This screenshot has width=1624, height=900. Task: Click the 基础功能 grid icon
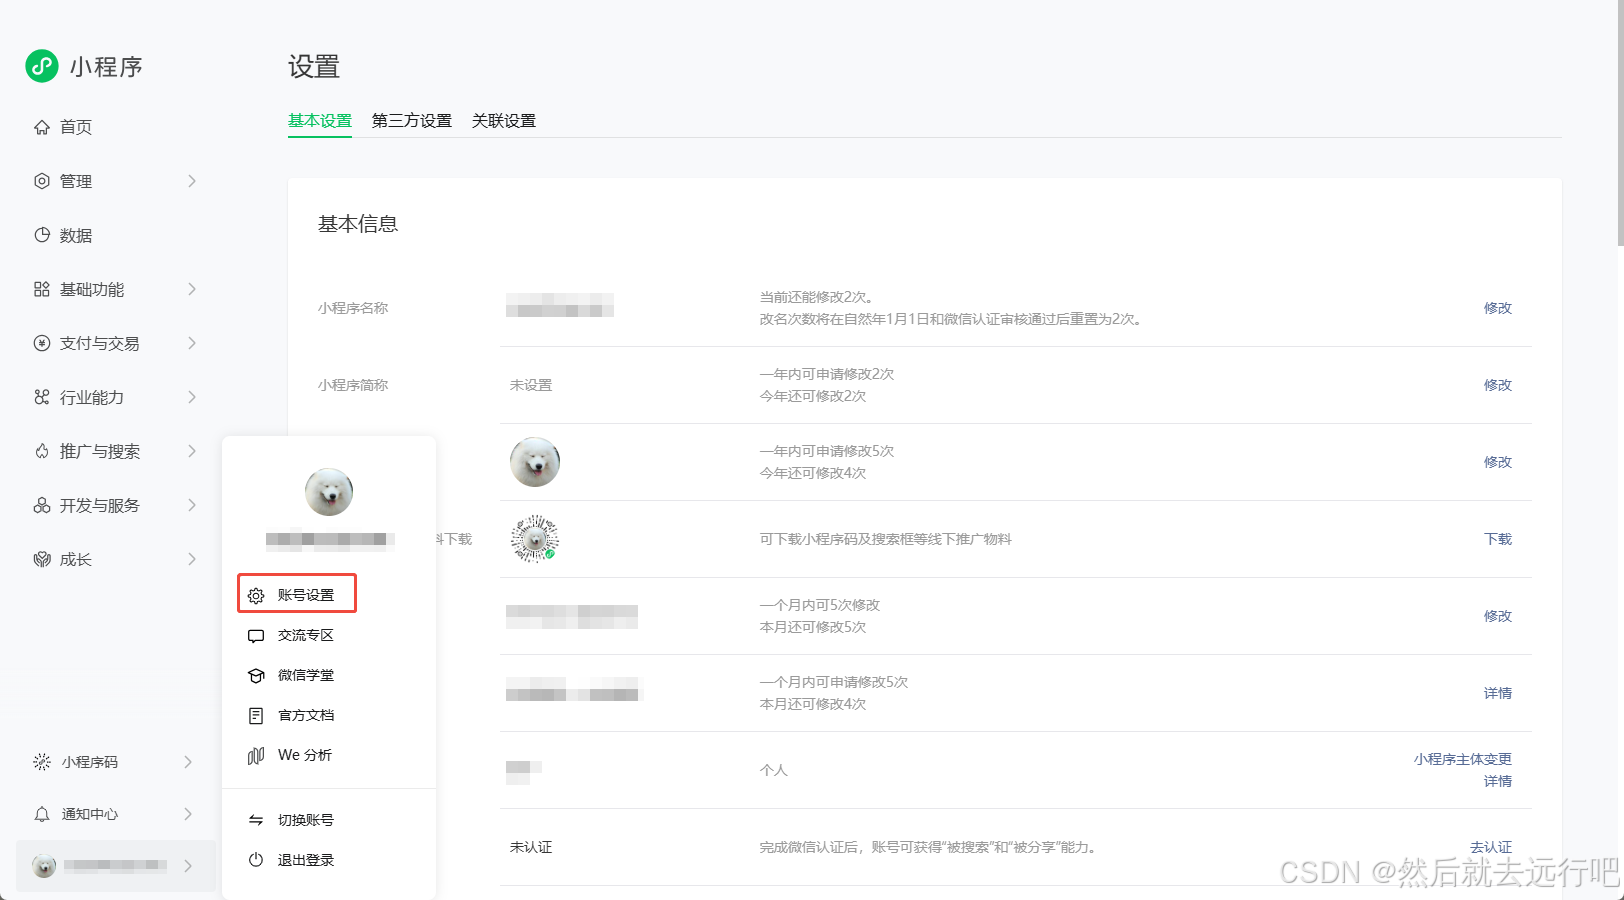point(42,289)
